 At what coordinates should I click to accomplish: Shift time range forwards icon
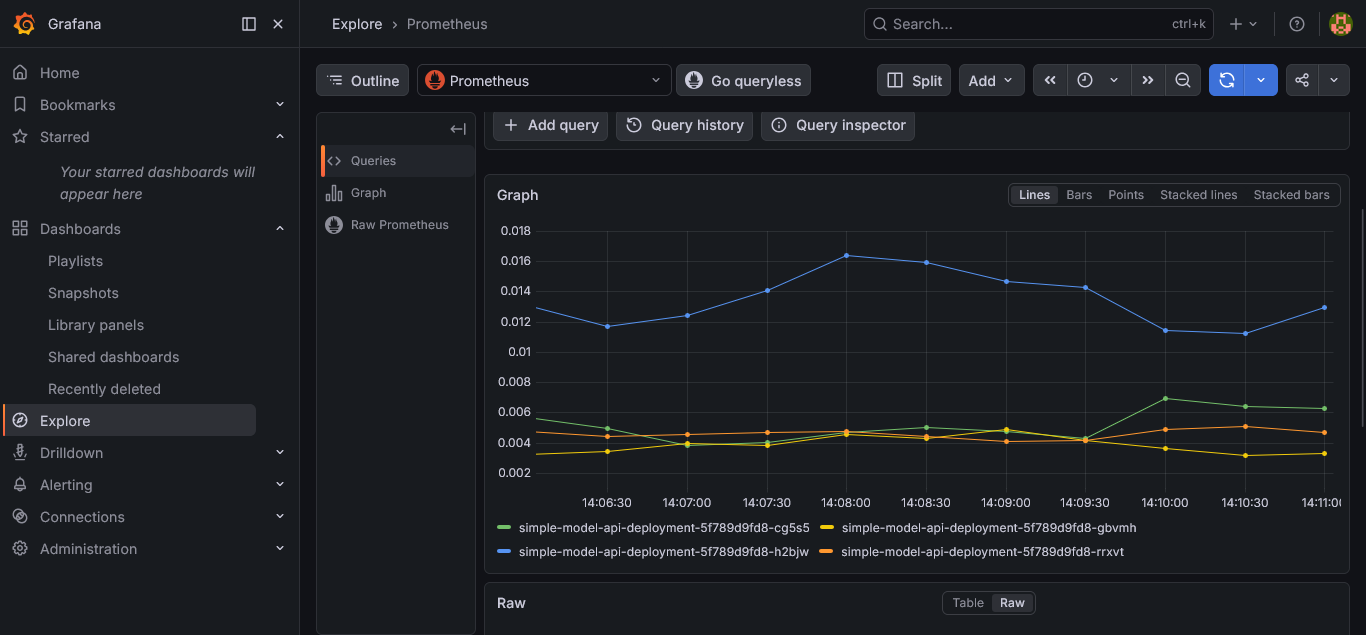coord(1147,81)
